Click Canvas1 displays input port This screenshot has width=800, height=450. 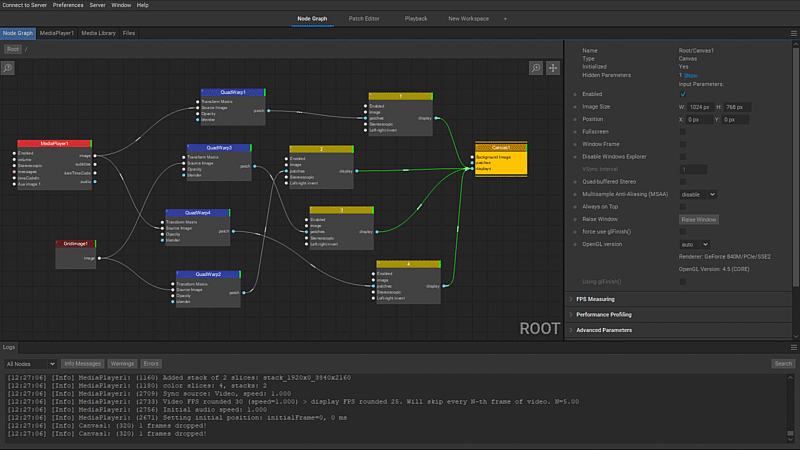tap(472, 169)
